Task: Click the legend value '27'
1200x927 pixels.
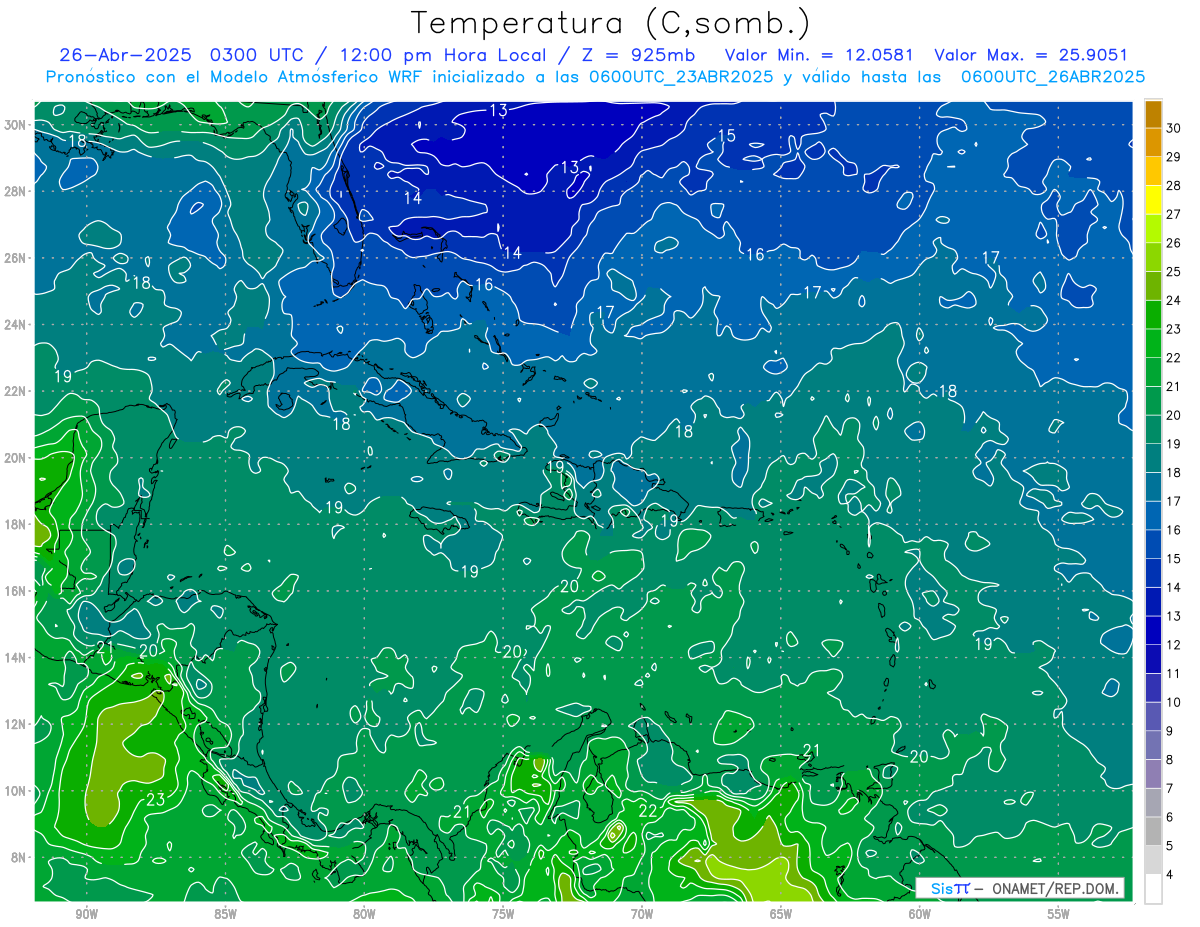Action: [x=1174, y=214]
